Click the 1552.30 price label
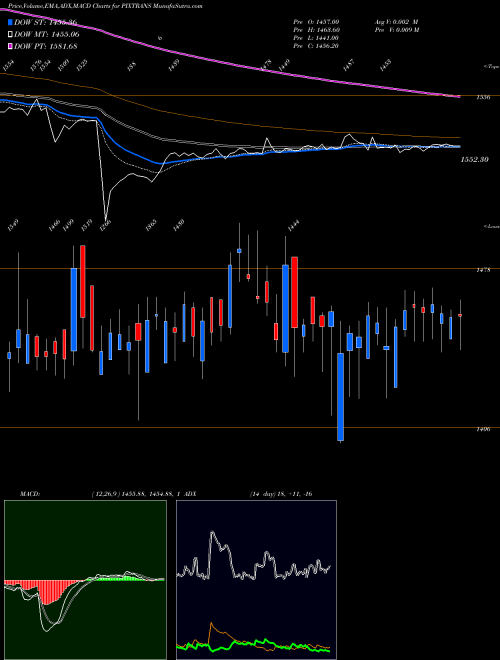This screenshot has width=500, height=660. pos(474,160)
